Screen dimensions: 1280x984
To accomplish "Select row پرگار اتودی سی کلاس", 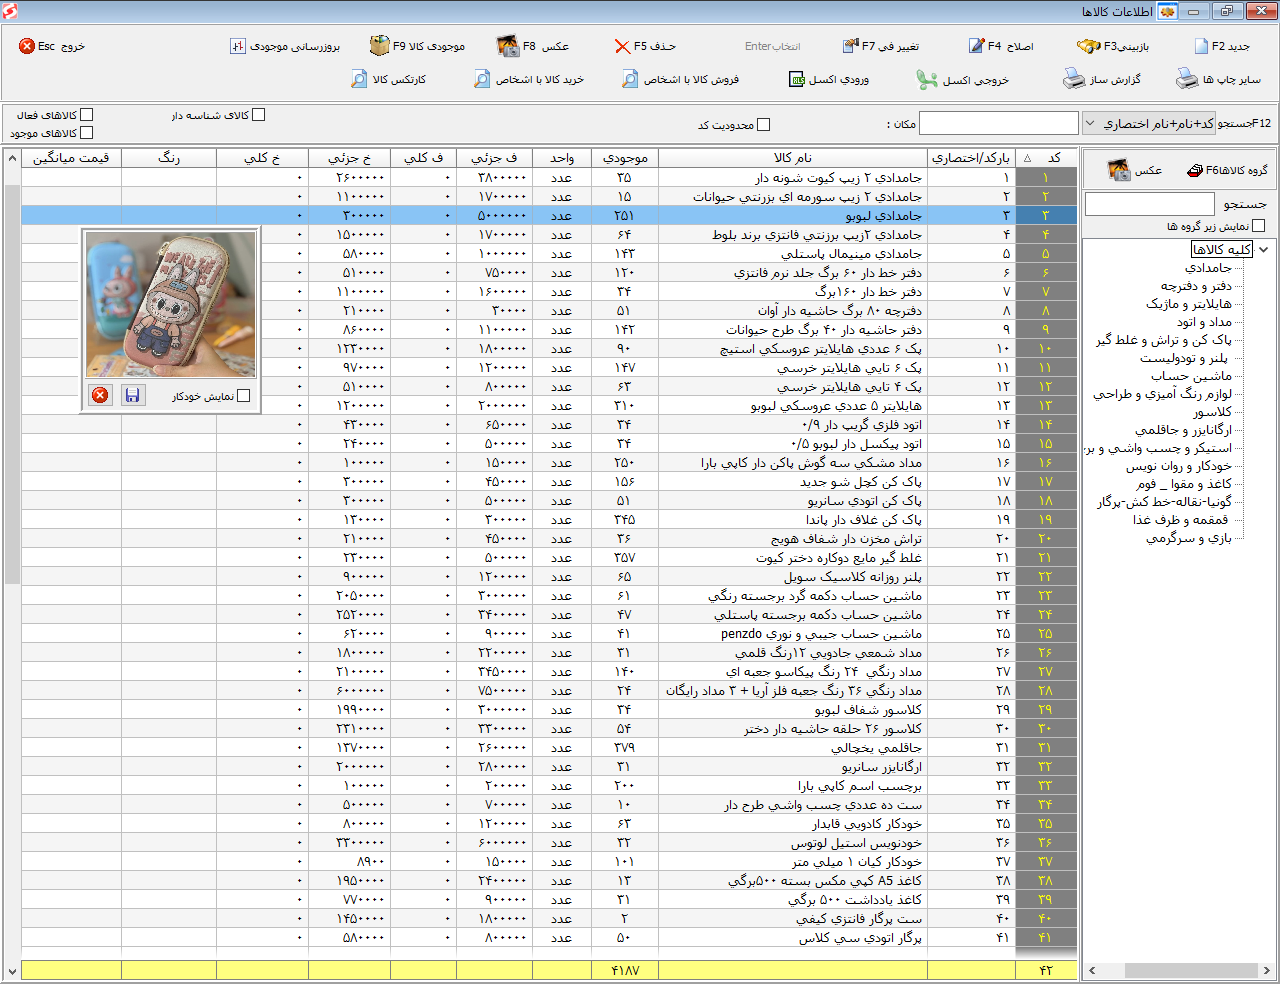I will tap(549, 937).
